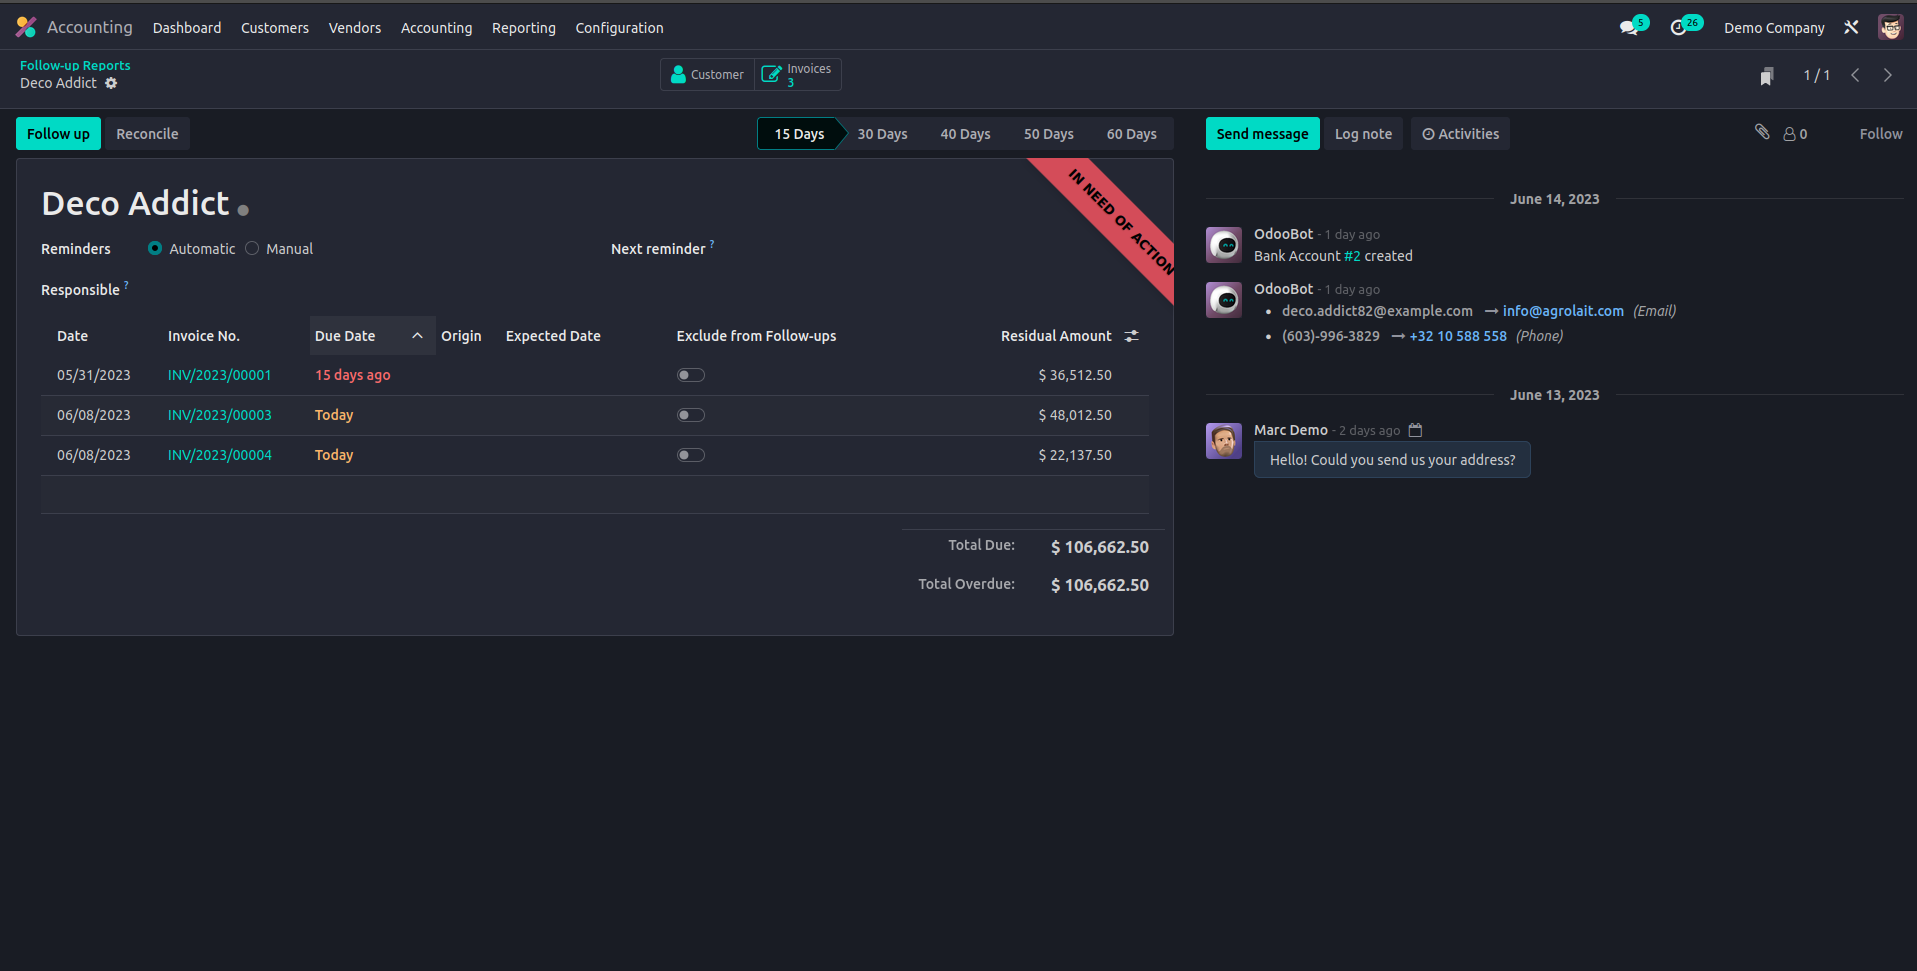Click the 'Hello! Could you send us your address?' message
This screenshot has width=1917, height=971.
[1392, 460]
